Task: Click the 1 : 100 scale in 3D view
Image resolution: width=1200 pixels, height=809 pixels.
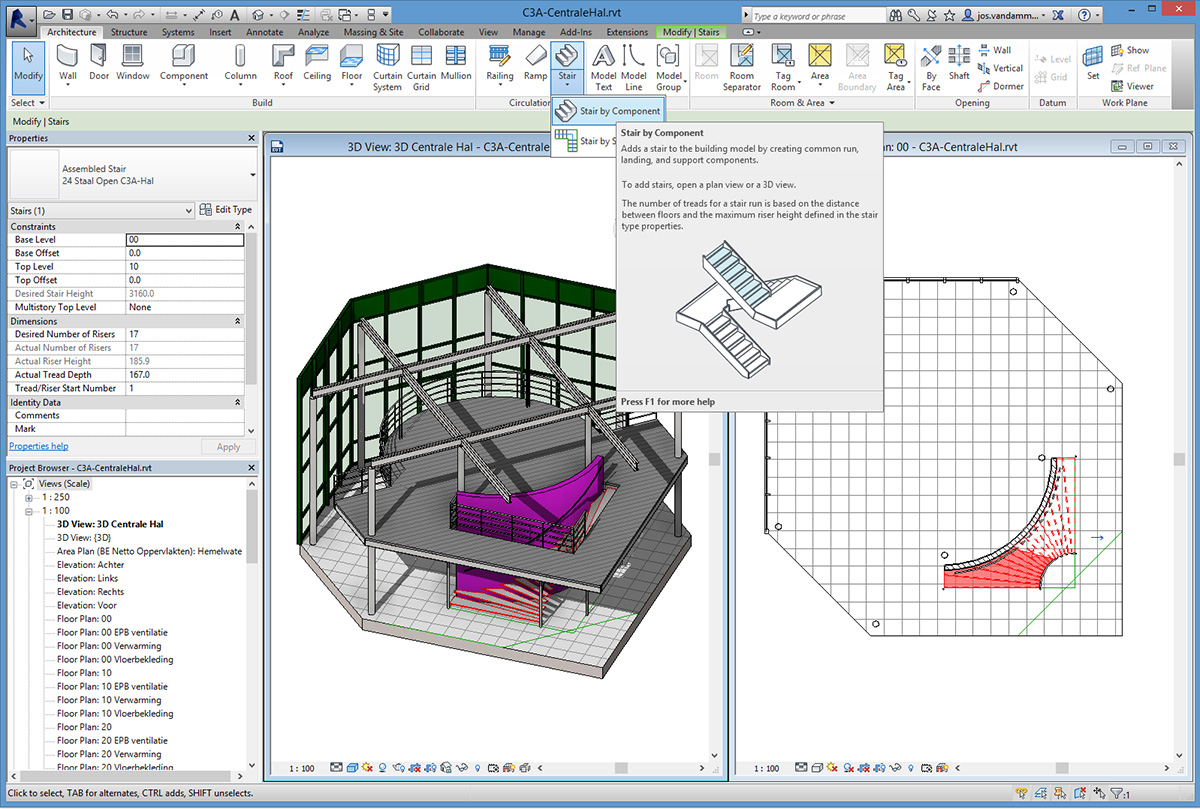Action: pos(301,769)
